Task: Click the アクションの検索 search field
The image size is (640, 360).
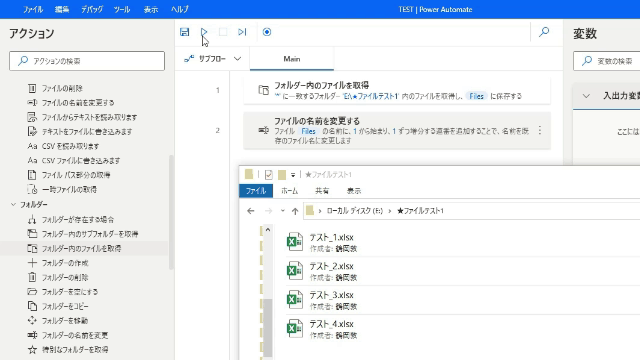Action: click(x=87, y=61)
